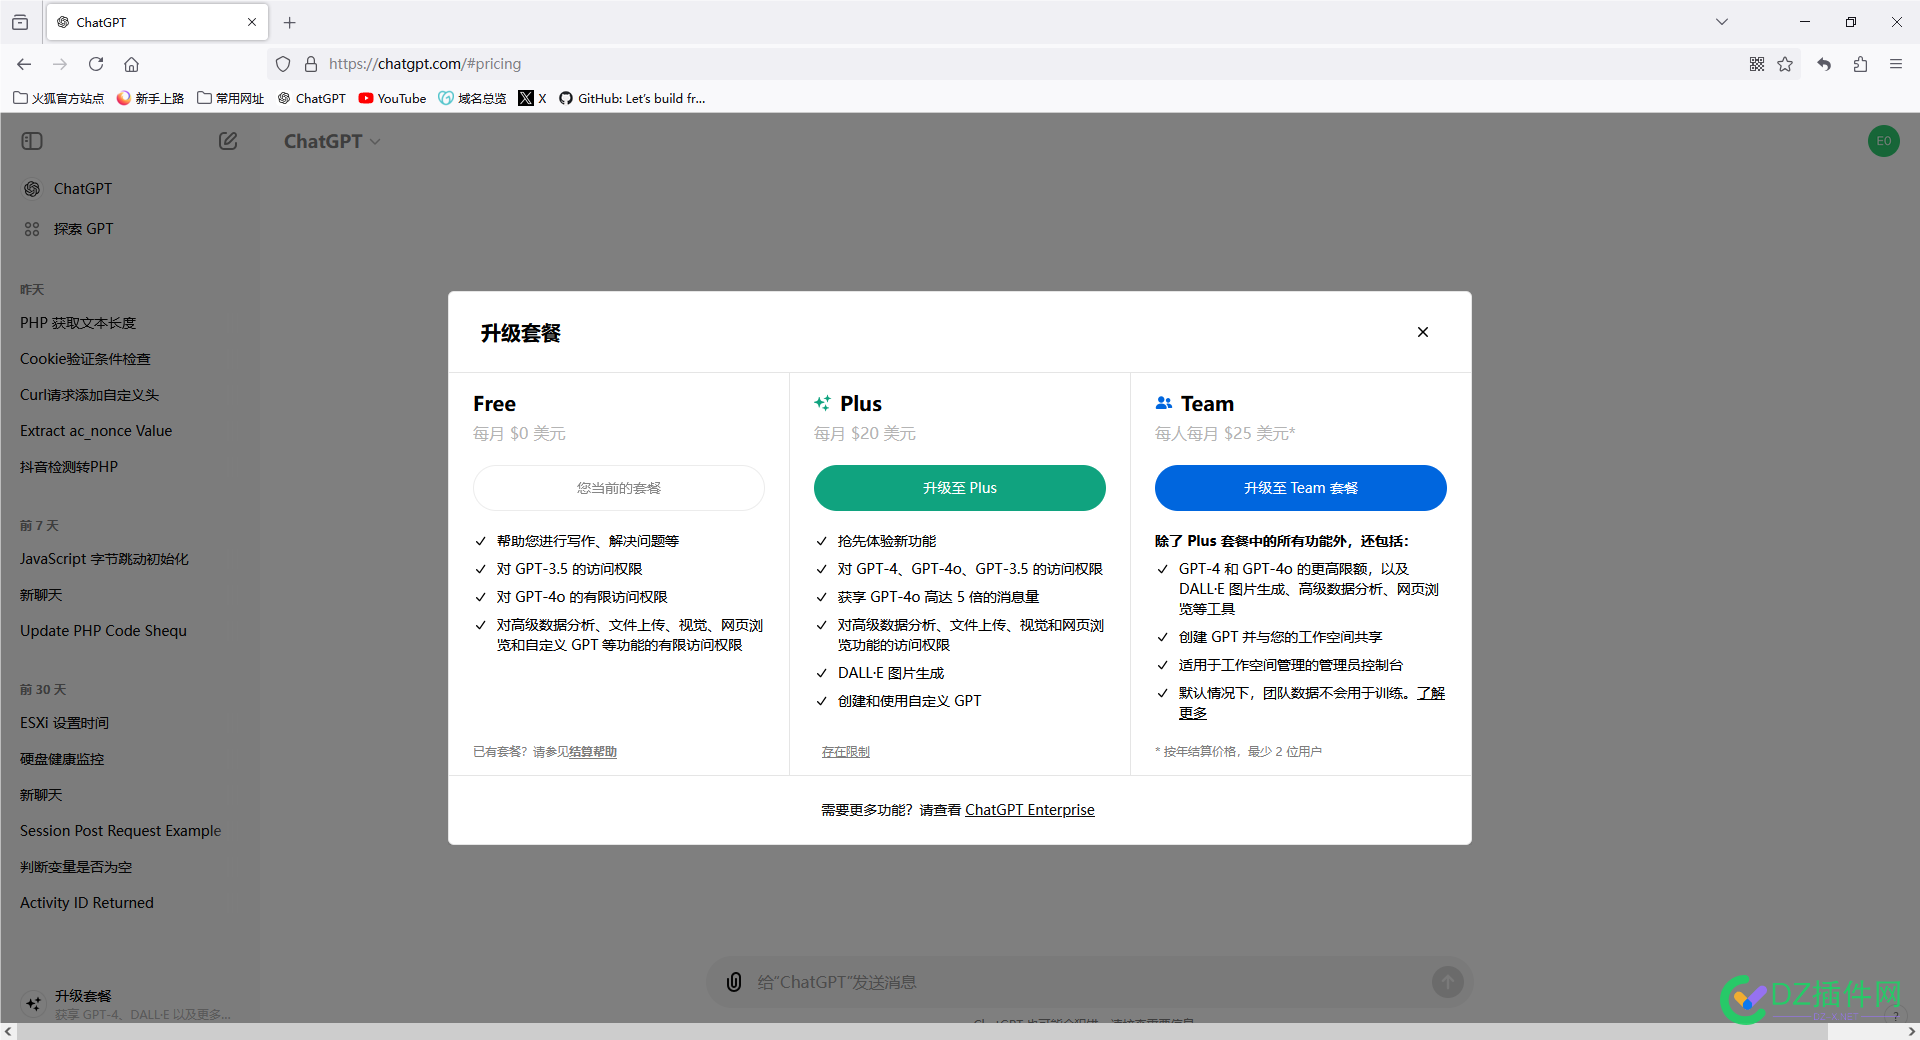Reload the page with refresh icon

96,64
